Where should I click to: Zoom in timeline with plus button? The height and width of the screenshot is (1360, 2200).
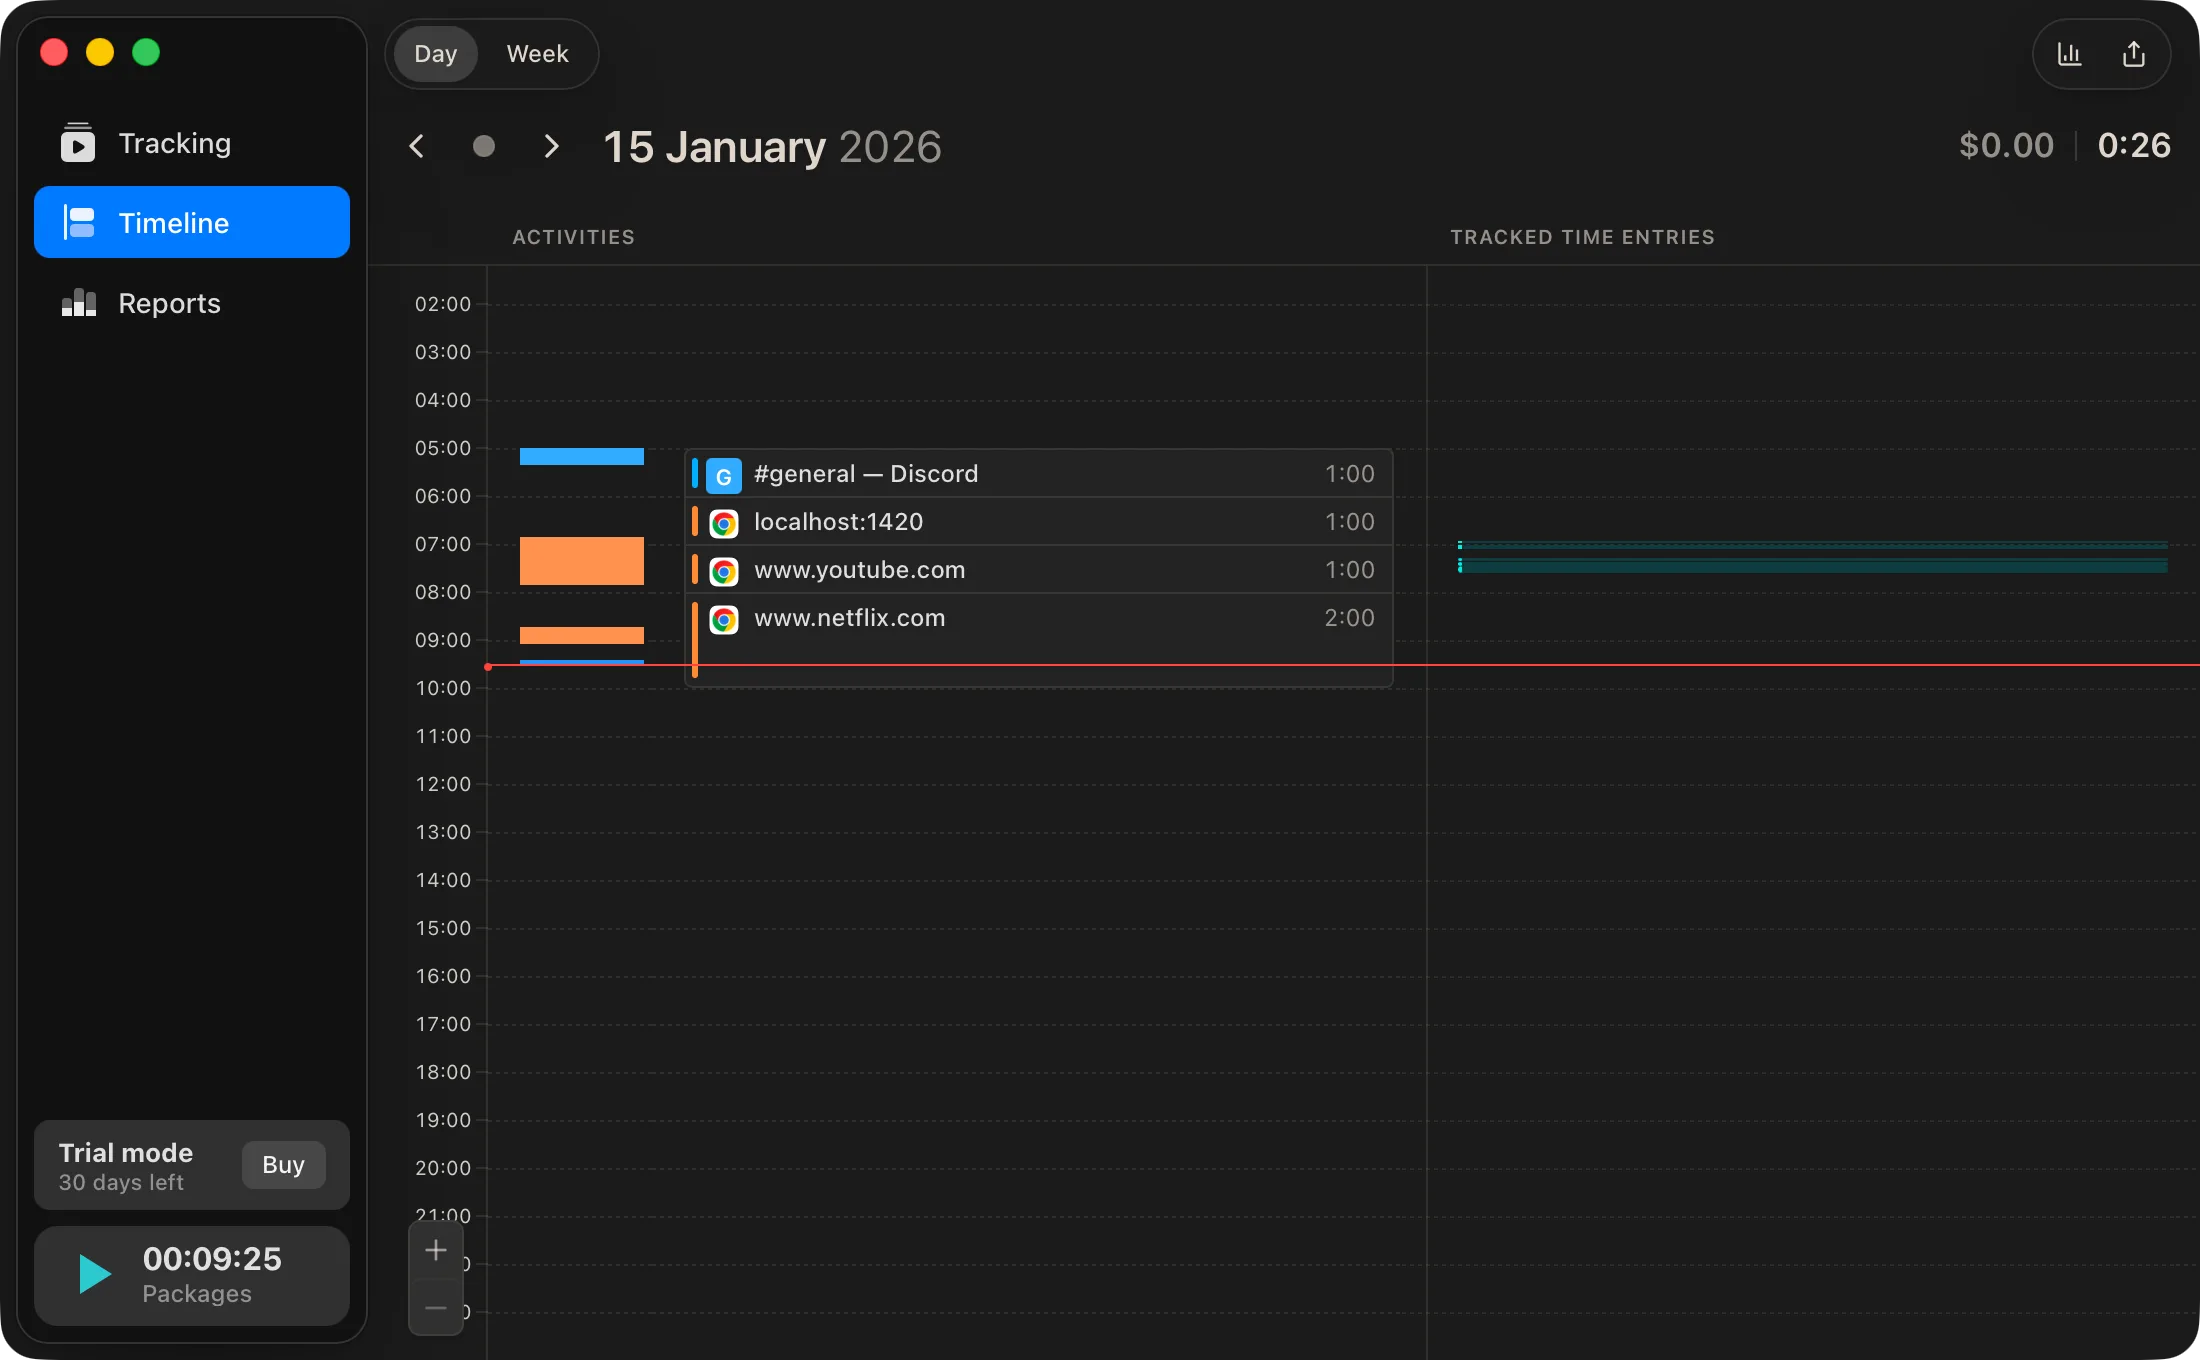(436, 1250)
